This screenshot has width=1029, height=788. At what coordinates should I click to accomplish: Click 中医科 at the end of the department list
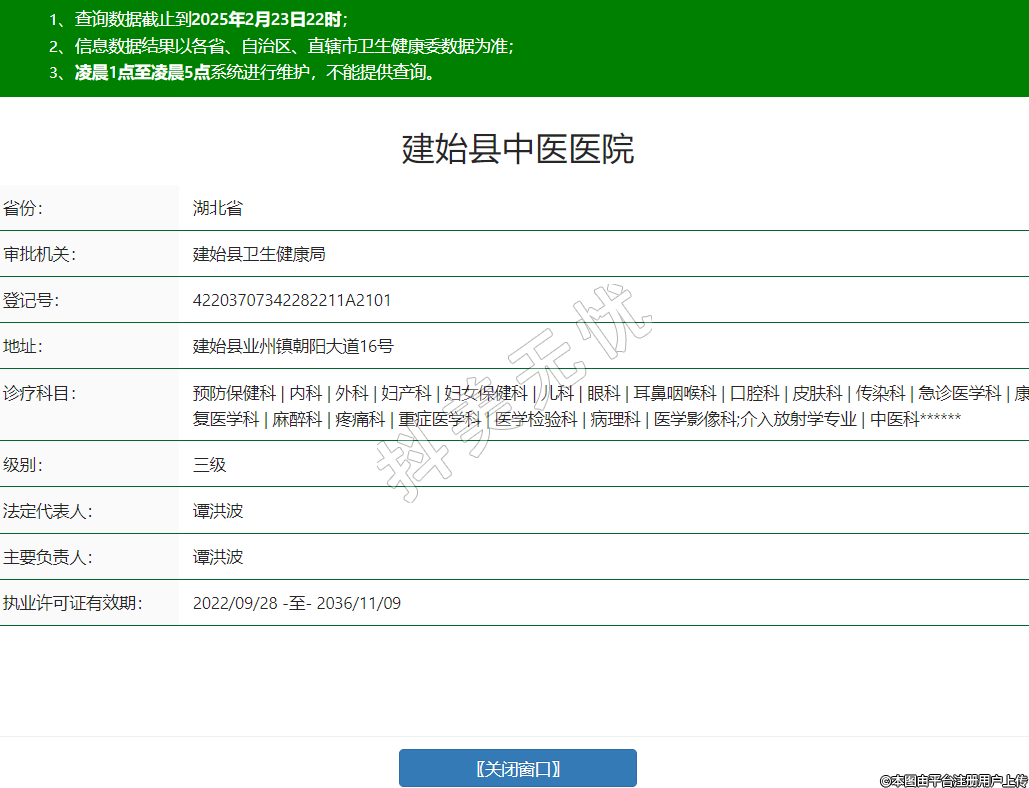click(894, 419)
